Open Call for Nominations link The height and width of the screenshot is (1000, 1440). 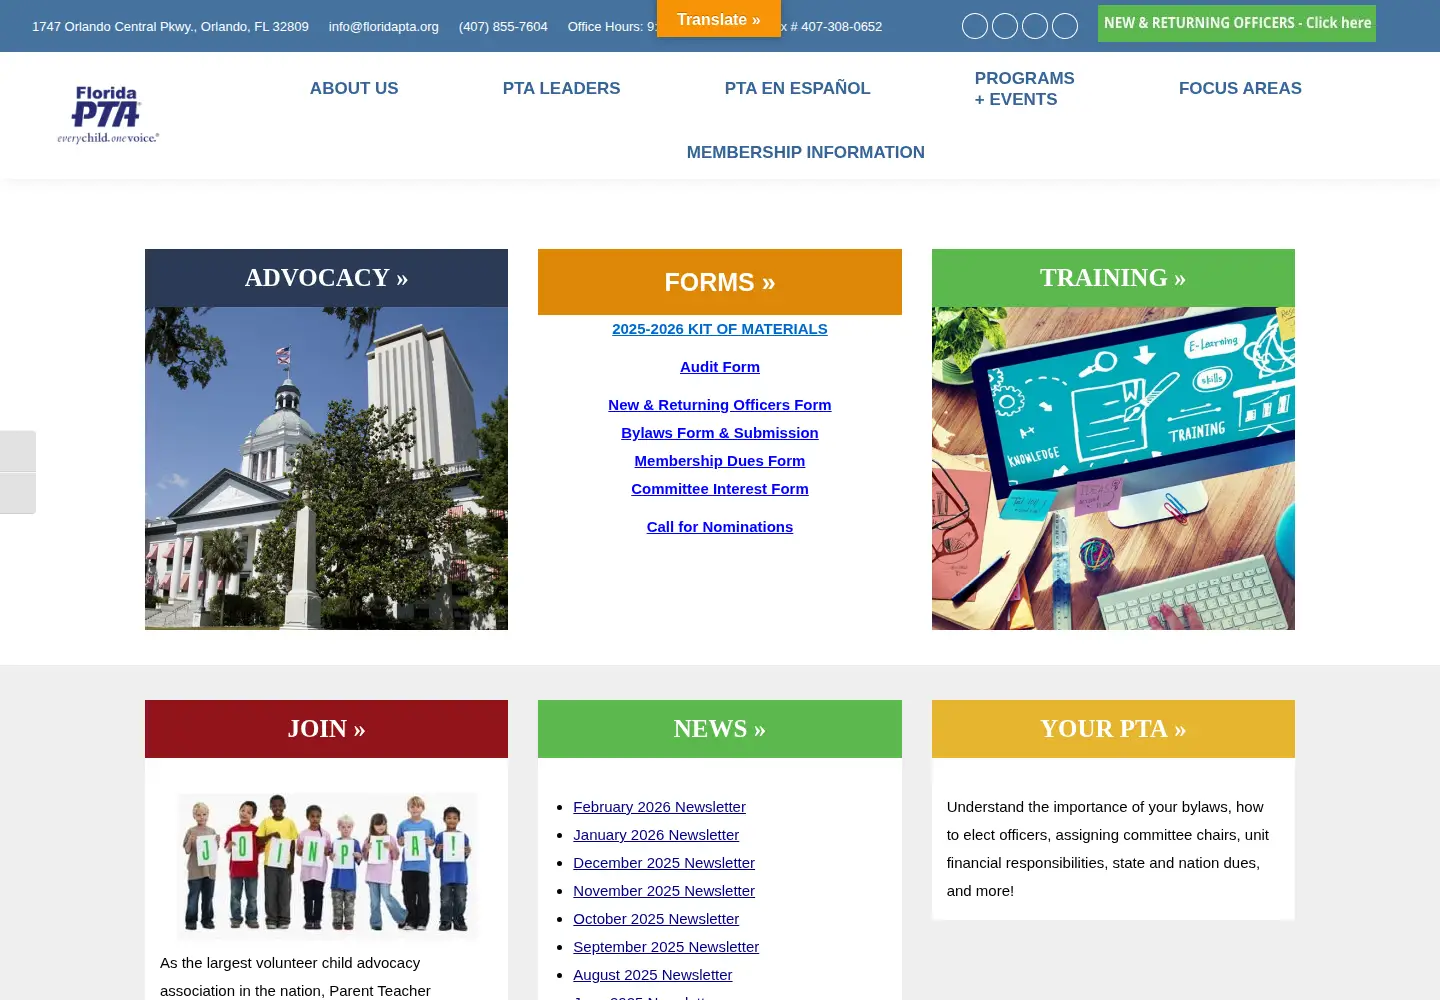tap(720, 527)
